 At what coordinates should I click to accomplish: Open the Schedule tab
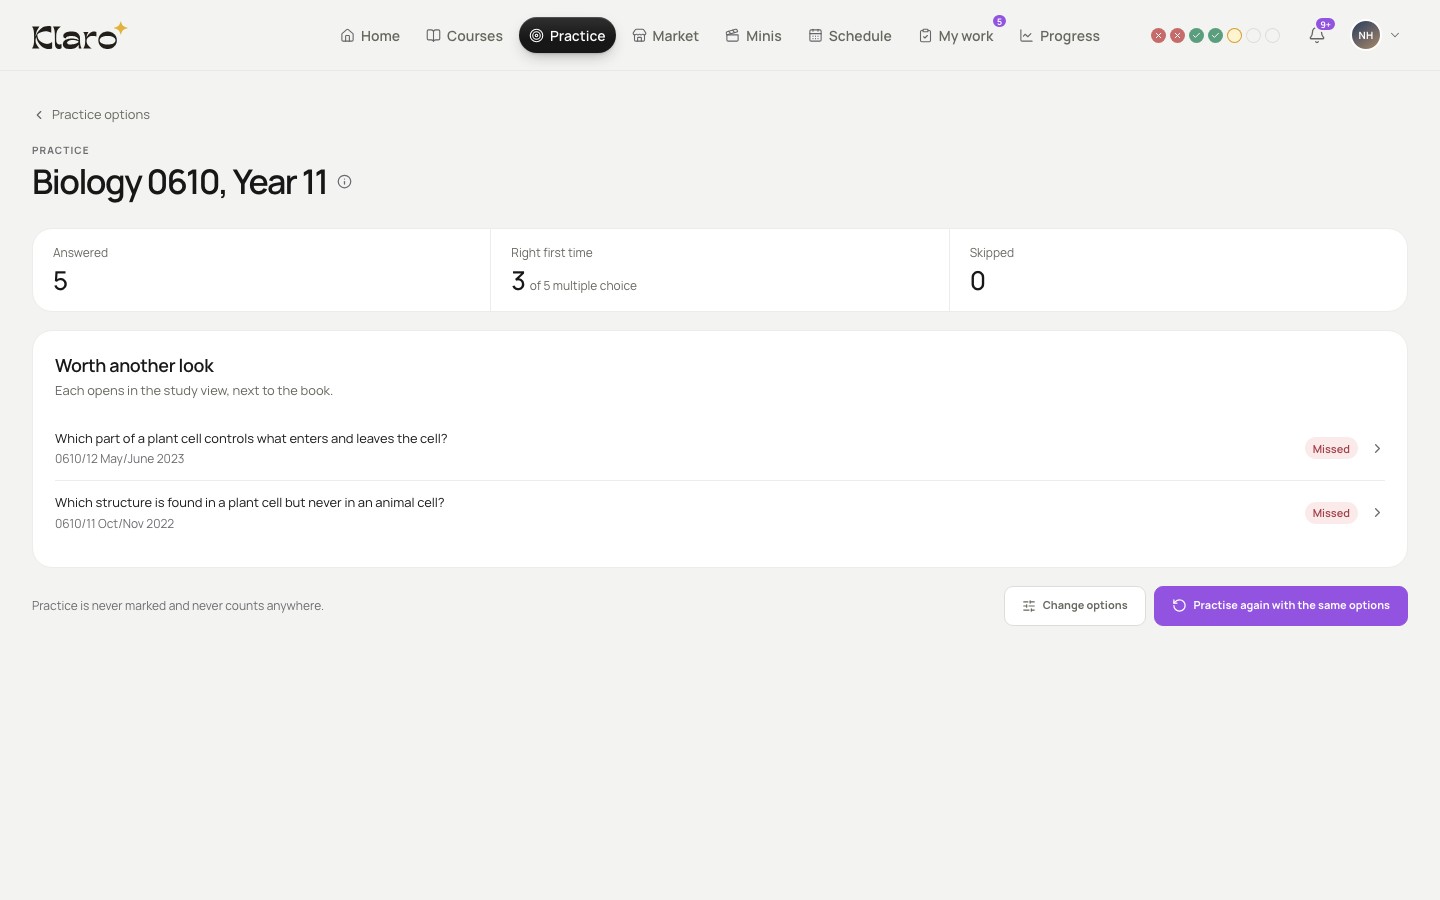click(x=850, y=35)
